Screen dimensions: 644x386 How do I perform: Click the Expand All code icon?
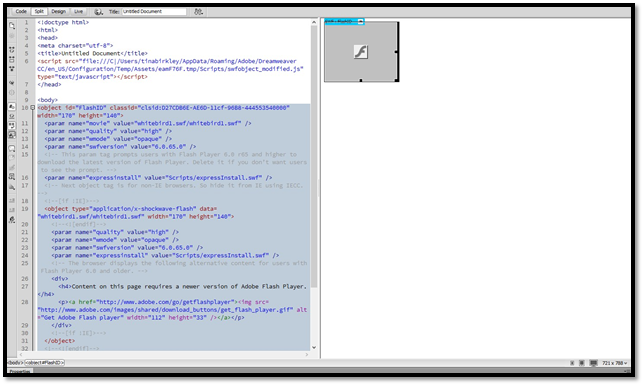(x=12, y=69)
